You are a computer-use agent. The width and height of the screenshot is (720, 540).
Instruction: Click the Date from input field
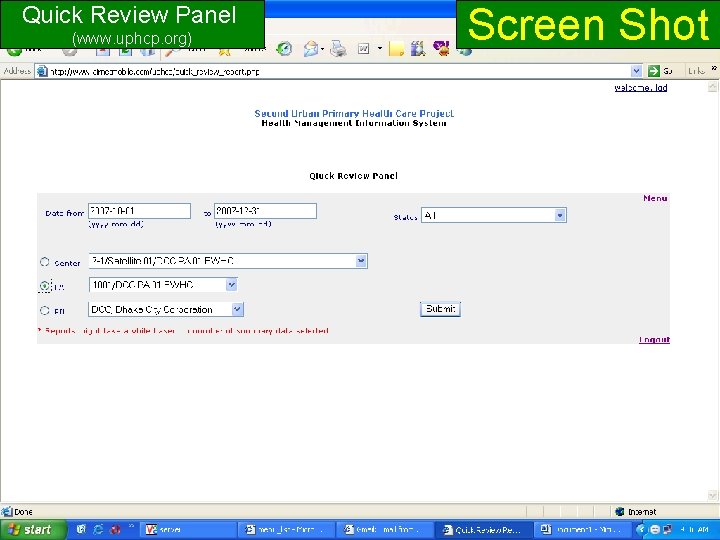(139, 211)
